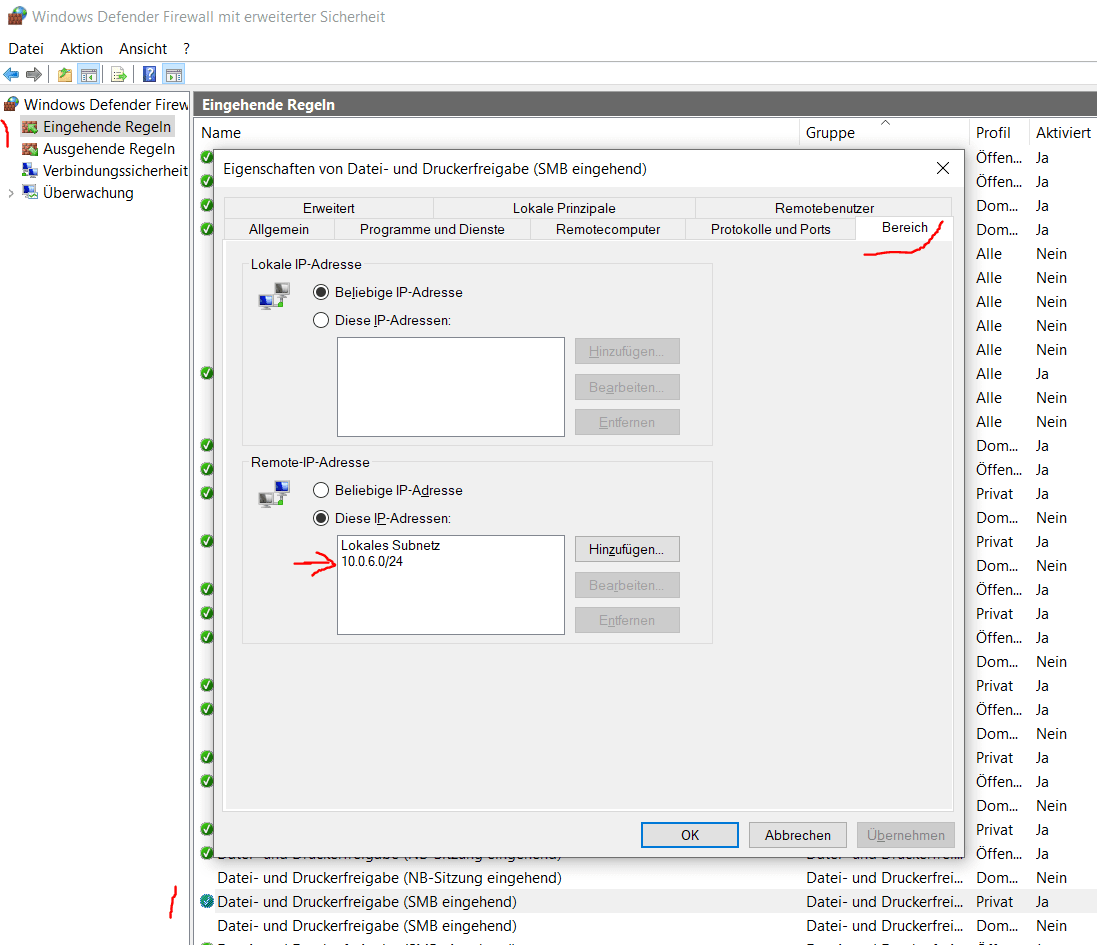Switch to the Remotecomputer tab
Image resolution: width=1097 pixels, height=945 pixels.
(x=607, y=229)
